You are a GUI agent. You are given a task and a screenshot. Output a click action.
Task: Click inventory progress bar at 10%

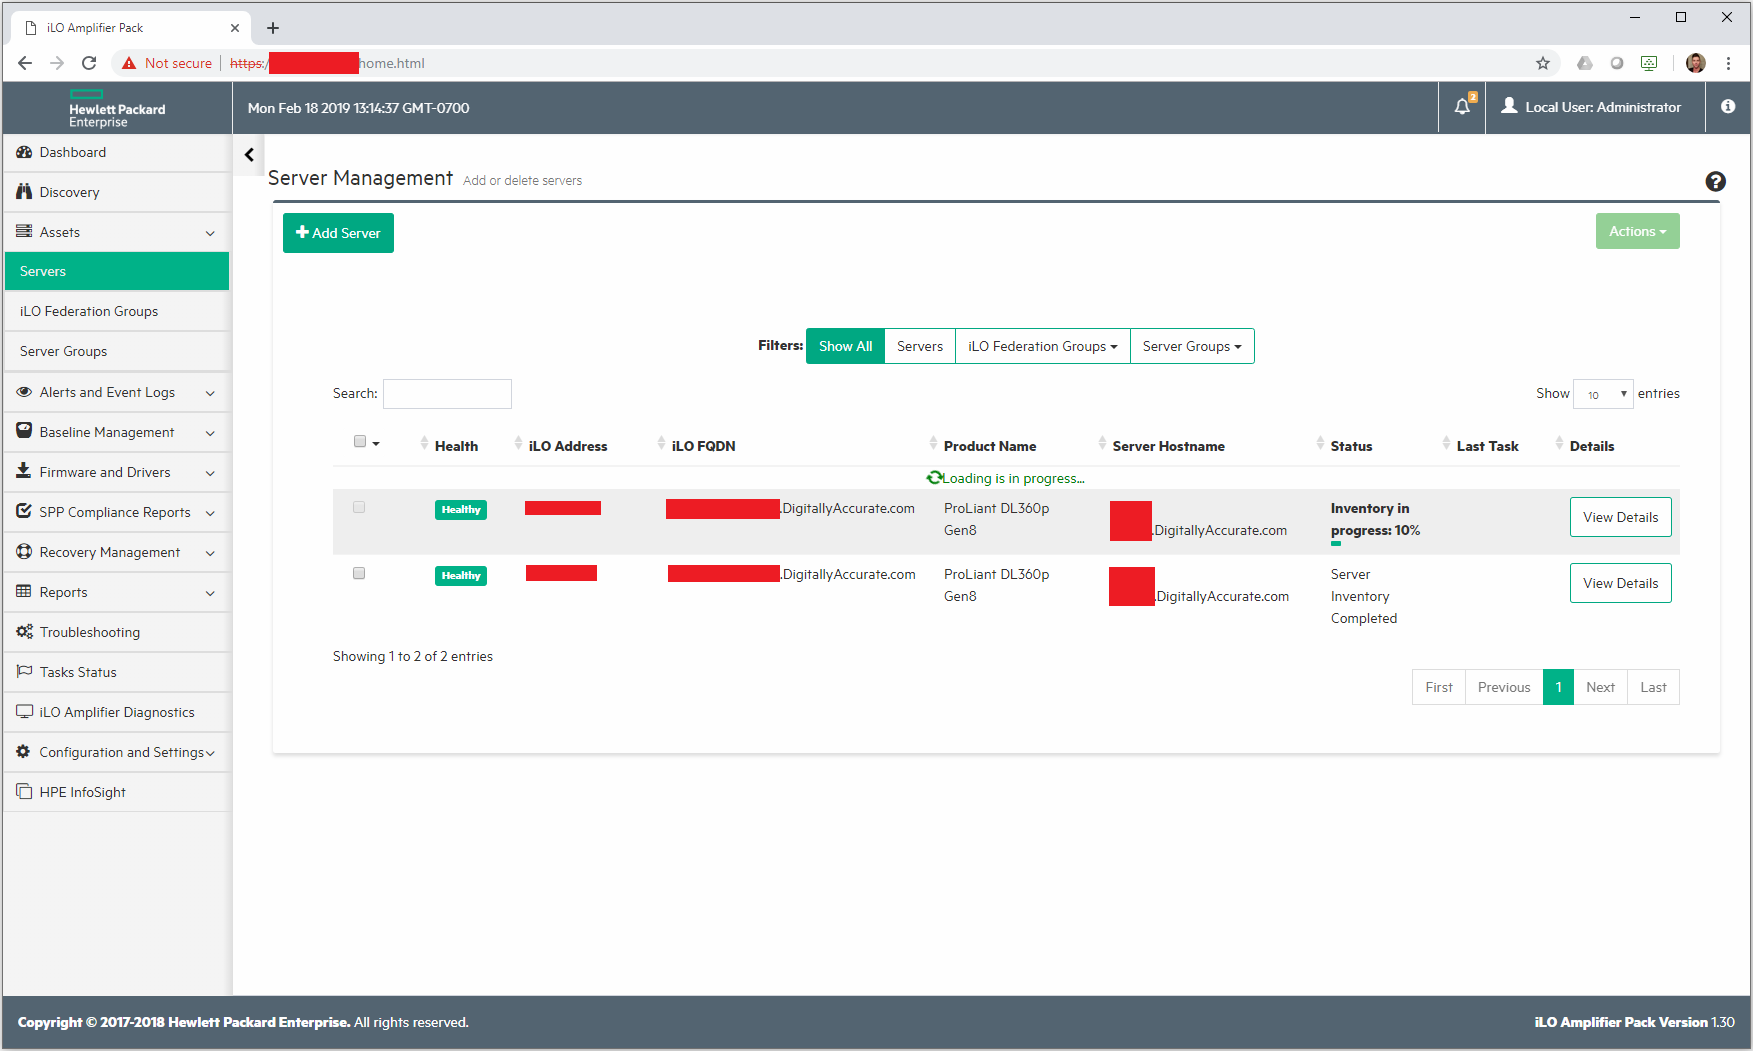1336,544
